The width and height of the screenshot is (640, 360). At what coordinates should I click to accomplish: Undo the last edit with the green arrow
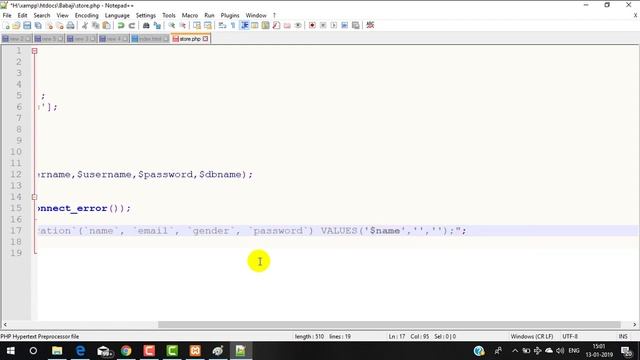point(121,25)
